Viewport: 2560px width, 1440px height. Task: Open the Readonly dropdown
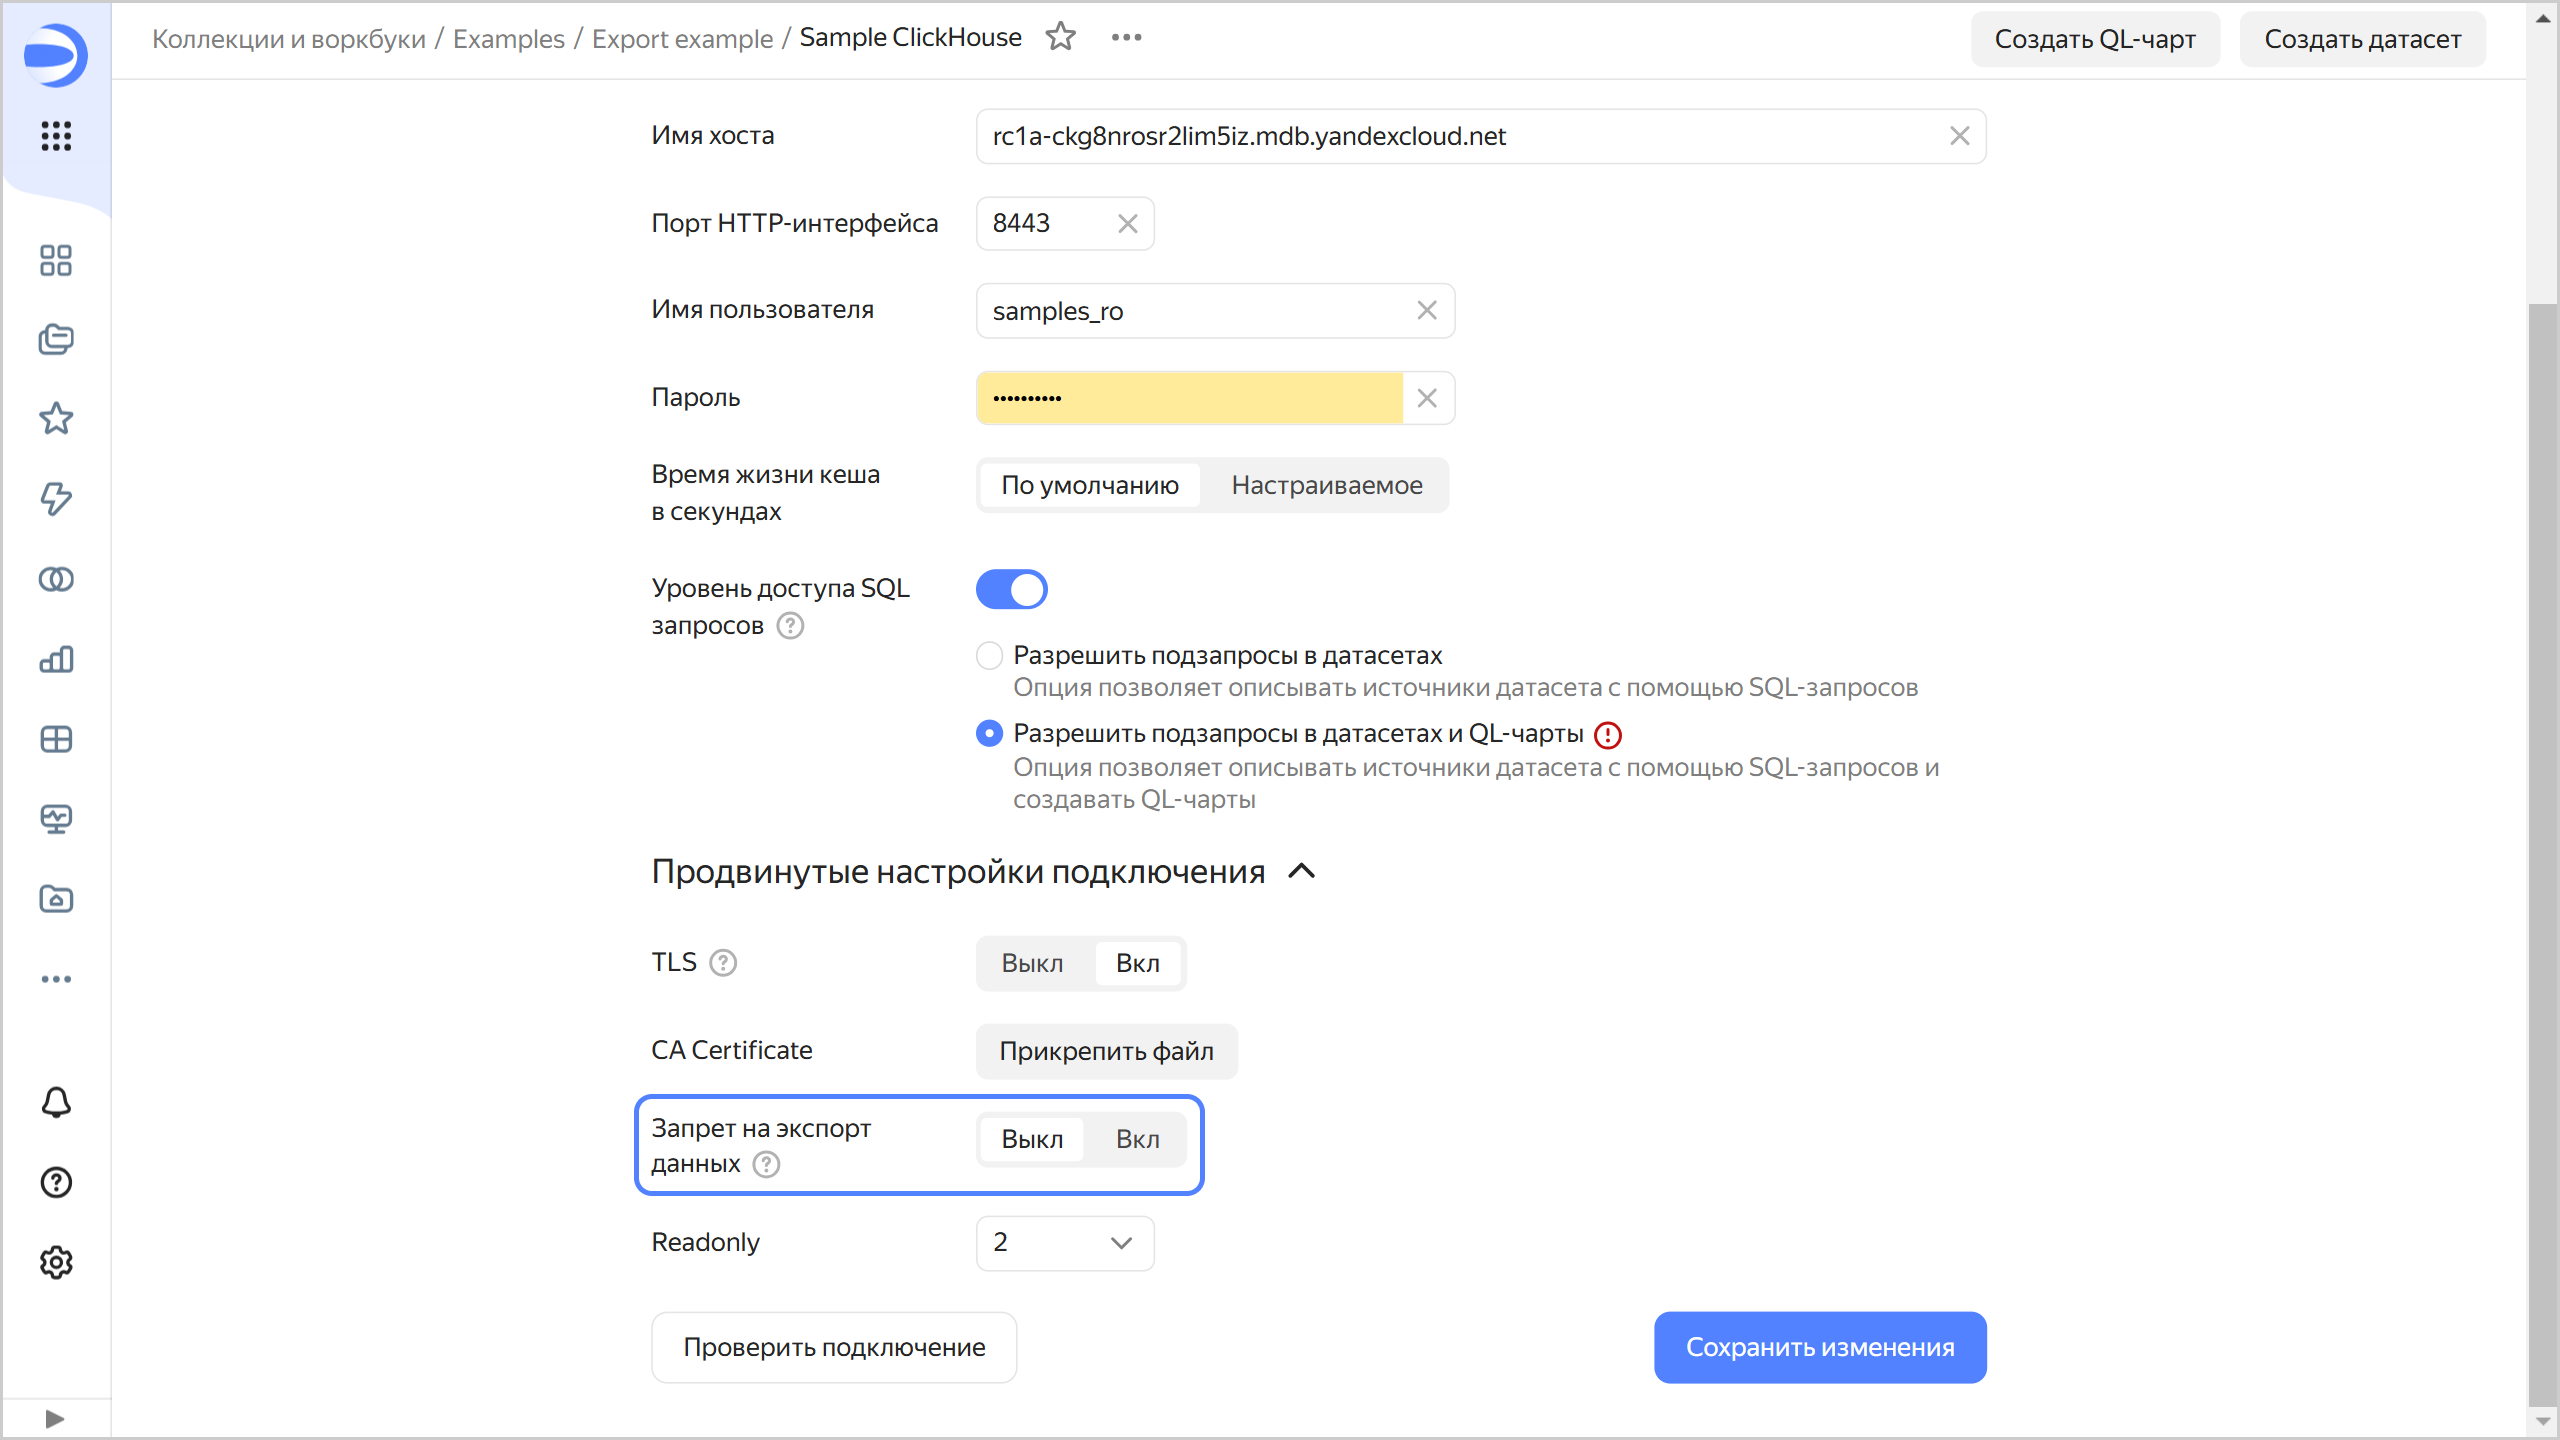point(1064,1242)
